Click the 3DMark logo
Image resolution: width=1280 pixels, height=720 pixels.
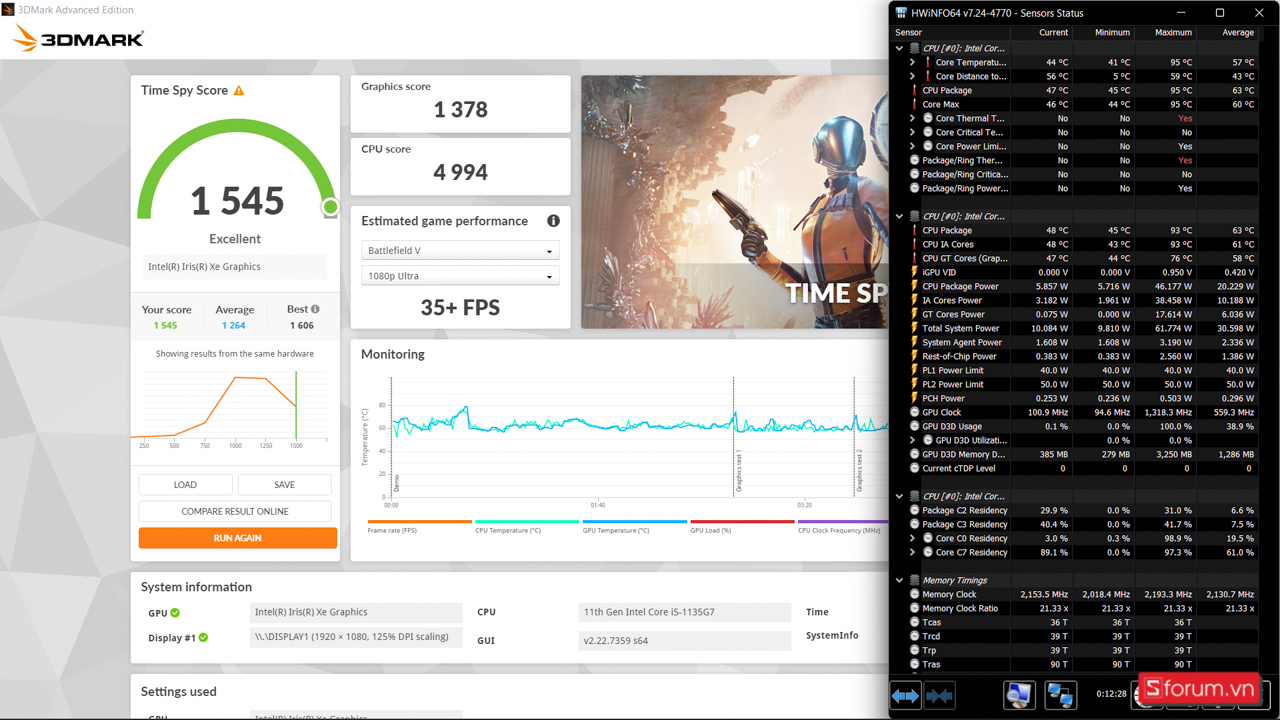pyautogui.click(x=78, y=39)
